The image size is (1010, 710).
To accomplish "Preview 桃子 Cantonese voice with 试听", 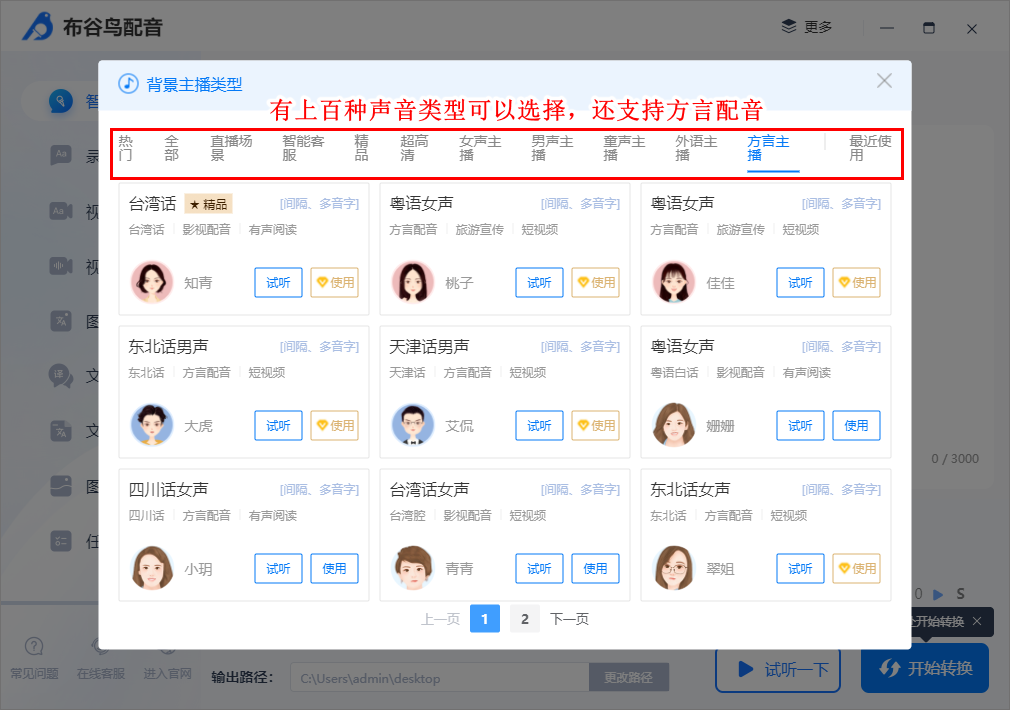I will coord(539,283).
